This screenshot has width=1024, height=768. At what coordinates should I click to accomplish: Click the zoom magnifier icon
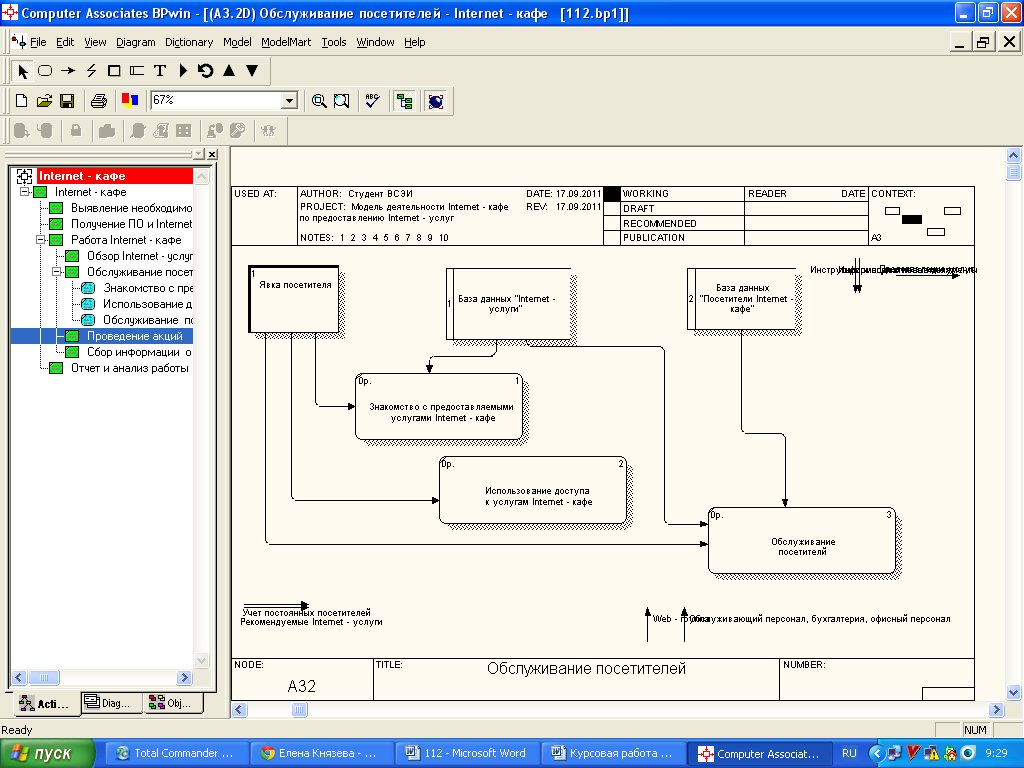[x=319, y=101]
